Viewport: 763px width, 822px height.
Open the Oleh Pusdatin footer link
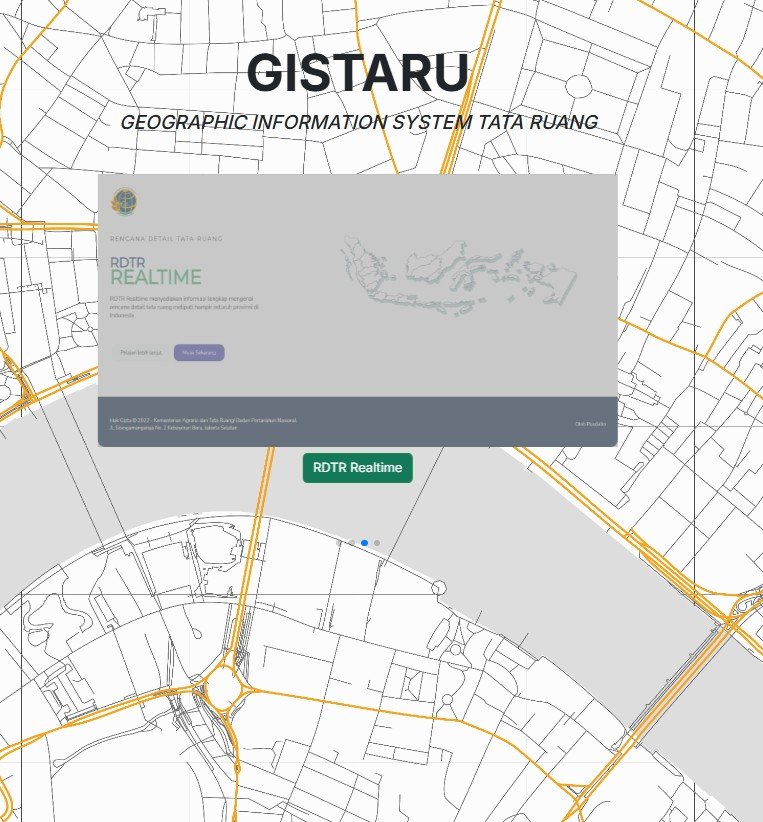click(590, 424)
